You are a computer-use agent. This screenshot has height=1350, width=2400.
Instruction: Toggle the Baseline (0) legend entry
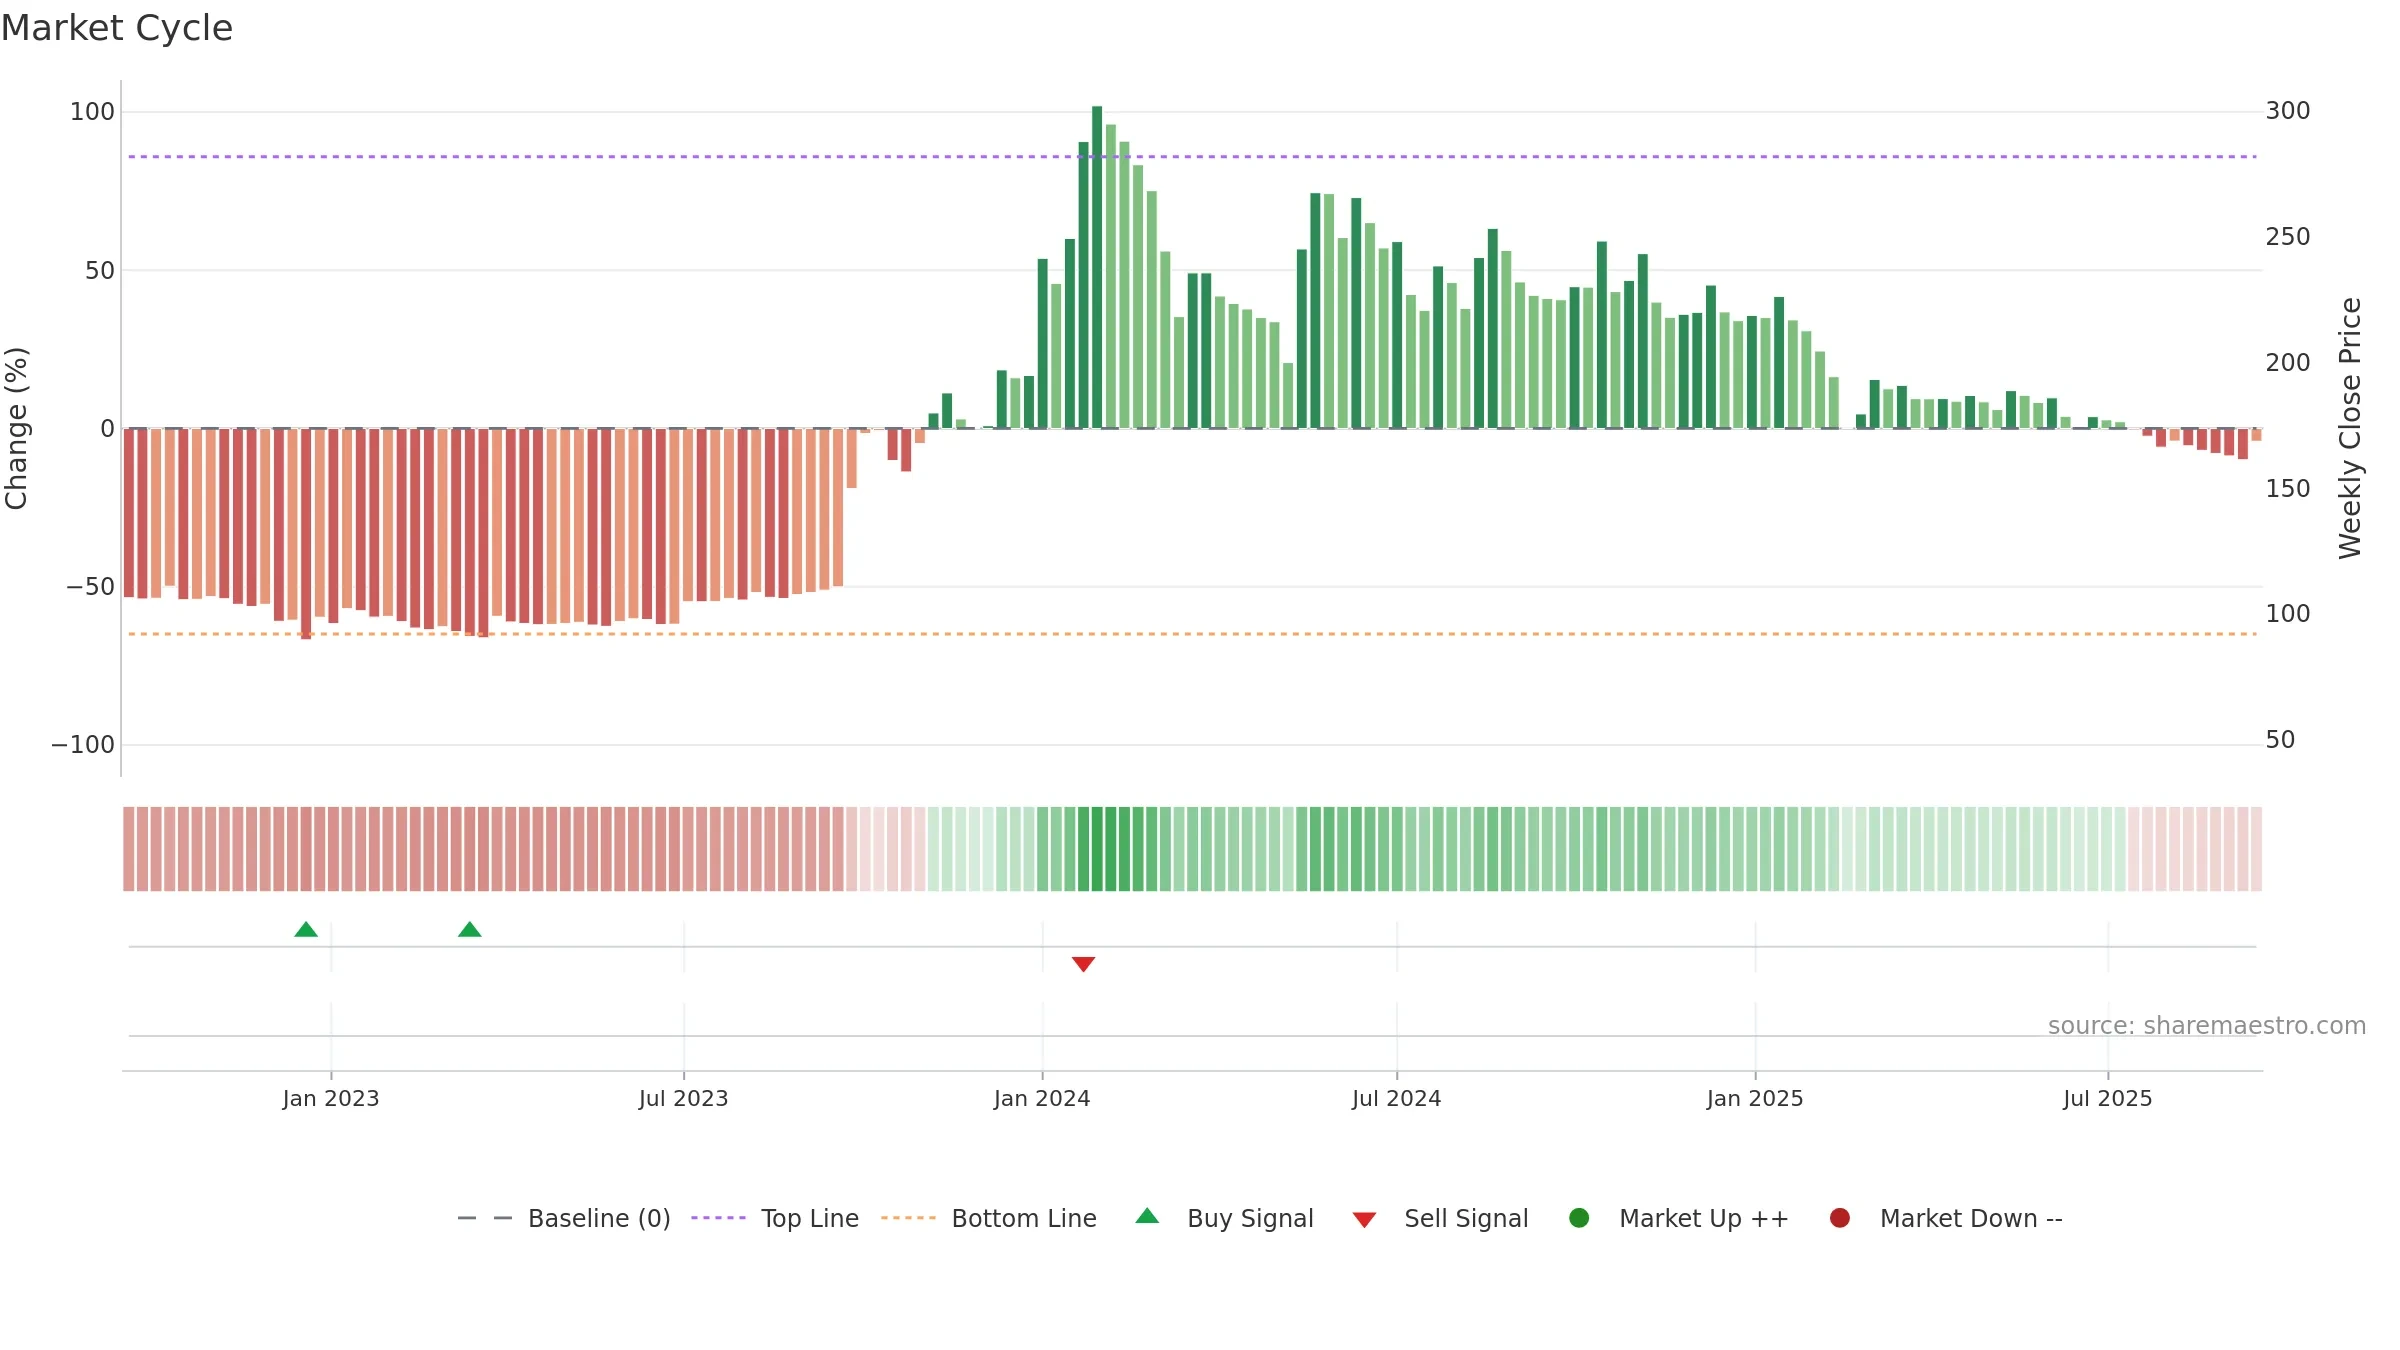pos(564,1218)
